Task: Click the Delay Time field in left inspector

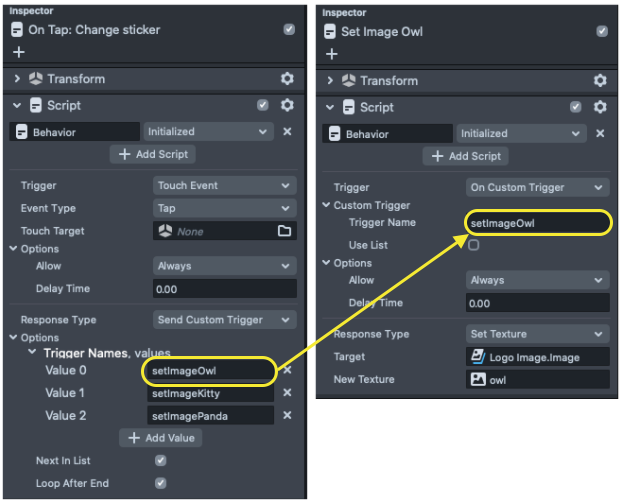Action: [x=225, y=288]
